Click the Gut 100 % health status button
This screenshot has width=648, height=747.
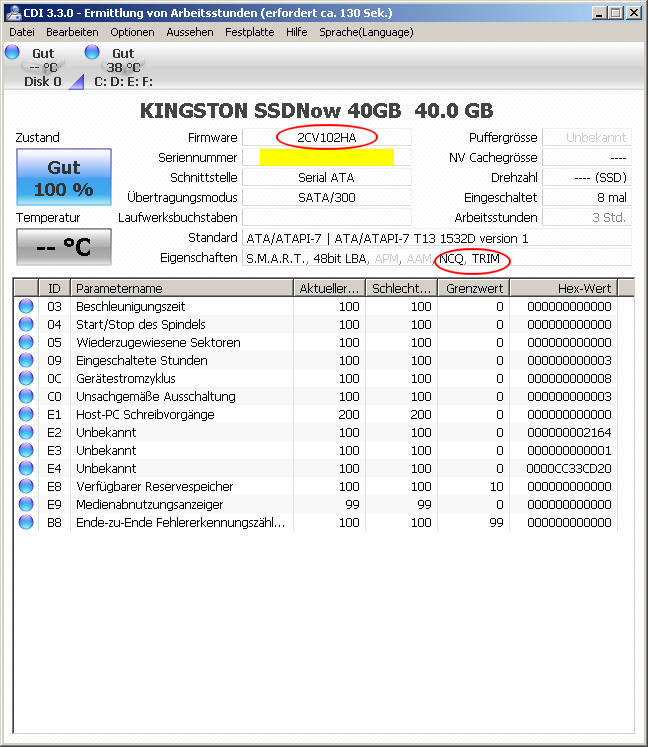coord(64,177)
